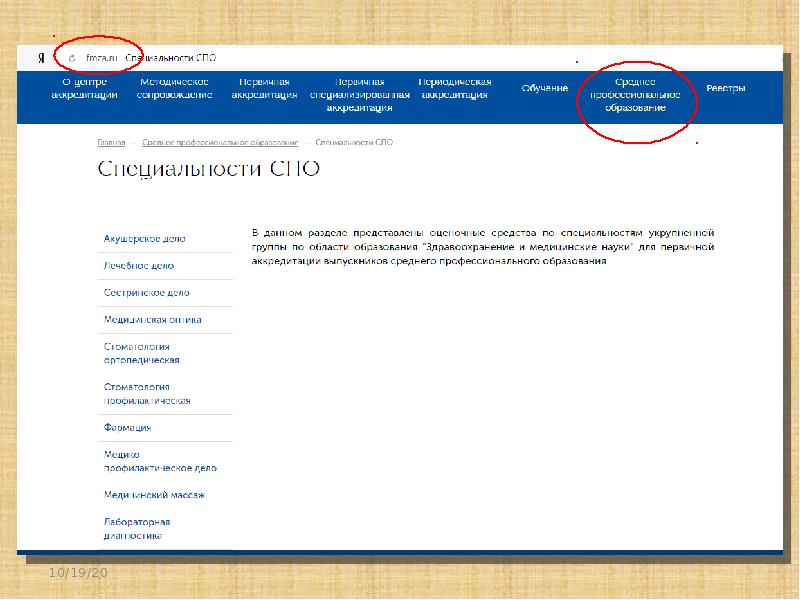Go to 'Периодическая аккредитация' section
The image size is (800, 600).
(454, 88)
